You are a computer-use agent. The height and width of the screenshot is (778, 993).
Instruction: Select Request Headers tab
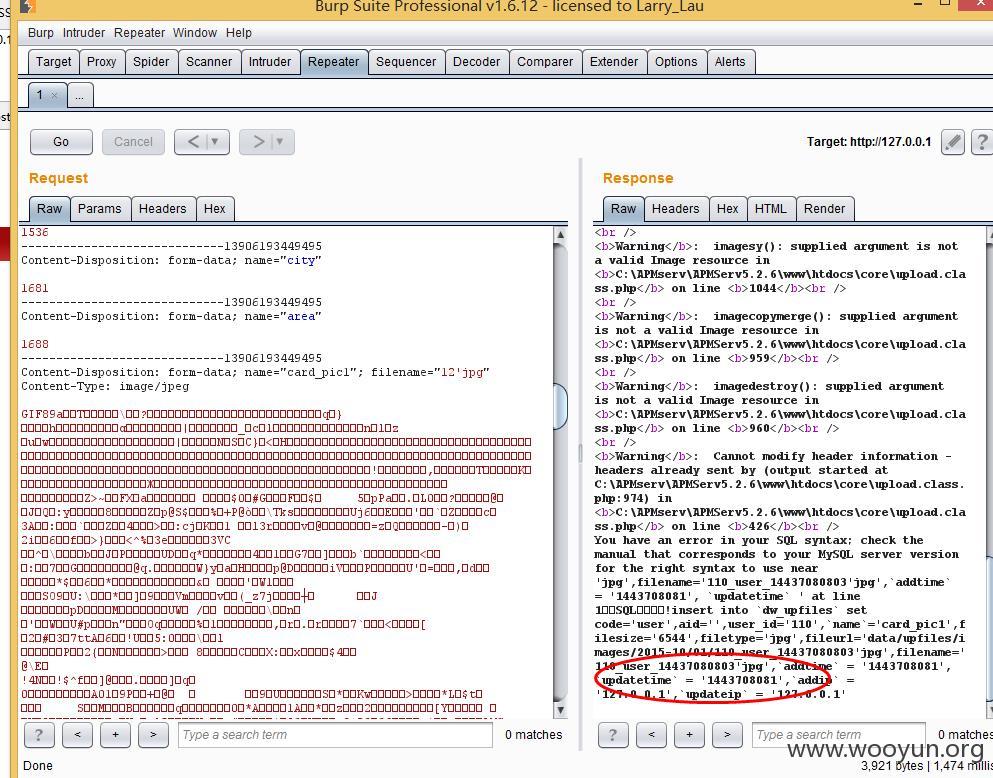click(x=163, y=209)
